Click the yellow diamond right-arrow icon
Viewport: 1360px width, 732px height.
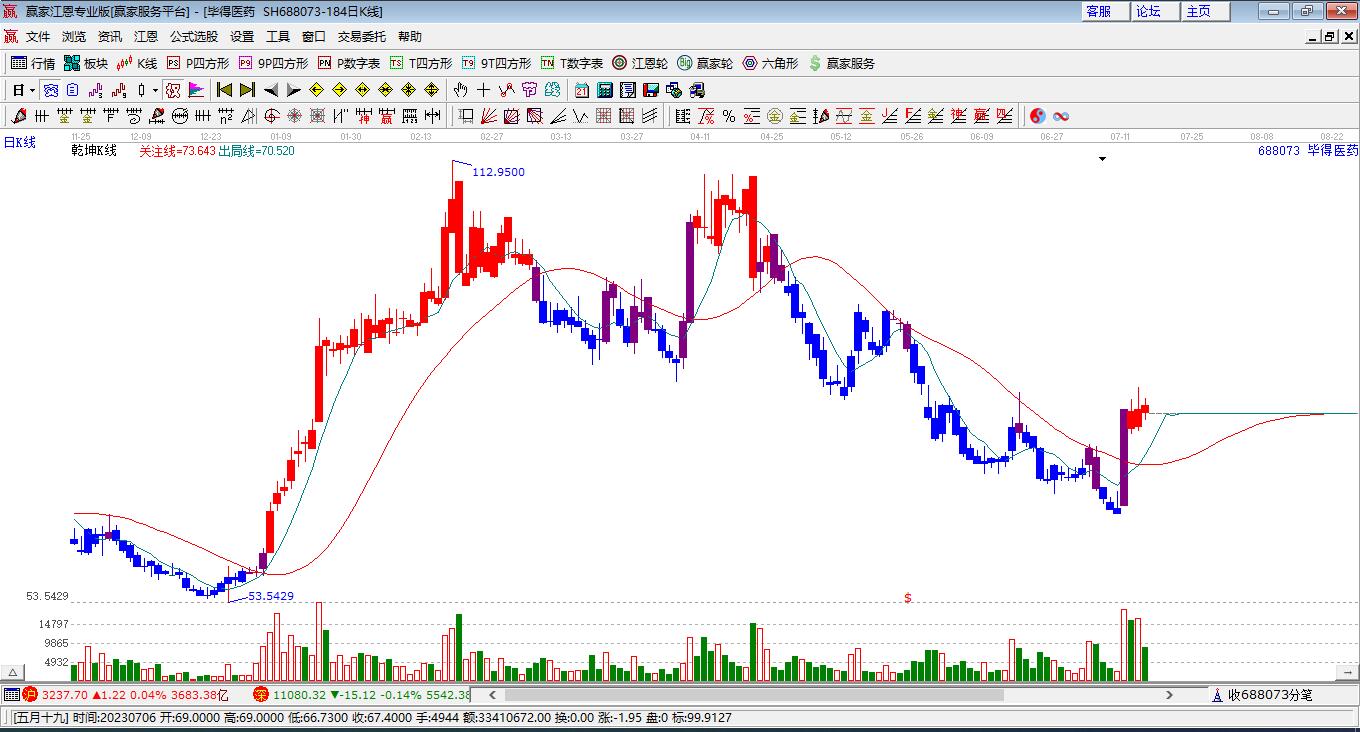click(x=339, y=90)
